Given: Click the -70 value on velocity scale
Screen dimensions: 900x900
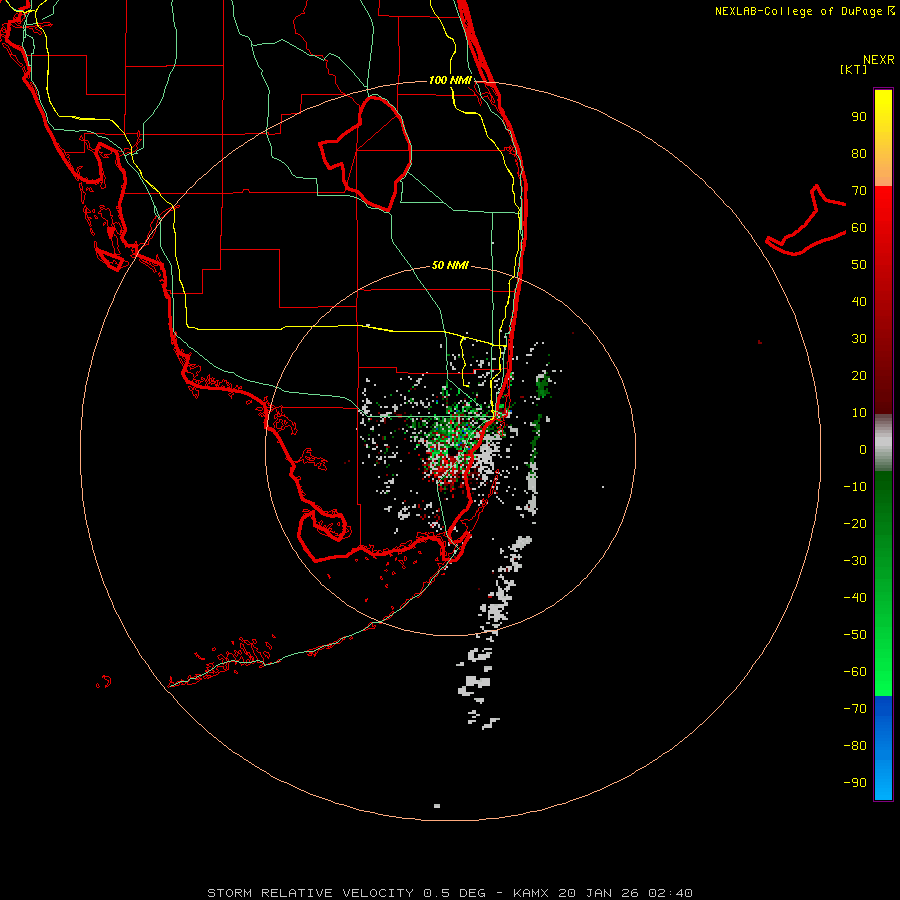Looking at the screenshot, I should (855, 709).
